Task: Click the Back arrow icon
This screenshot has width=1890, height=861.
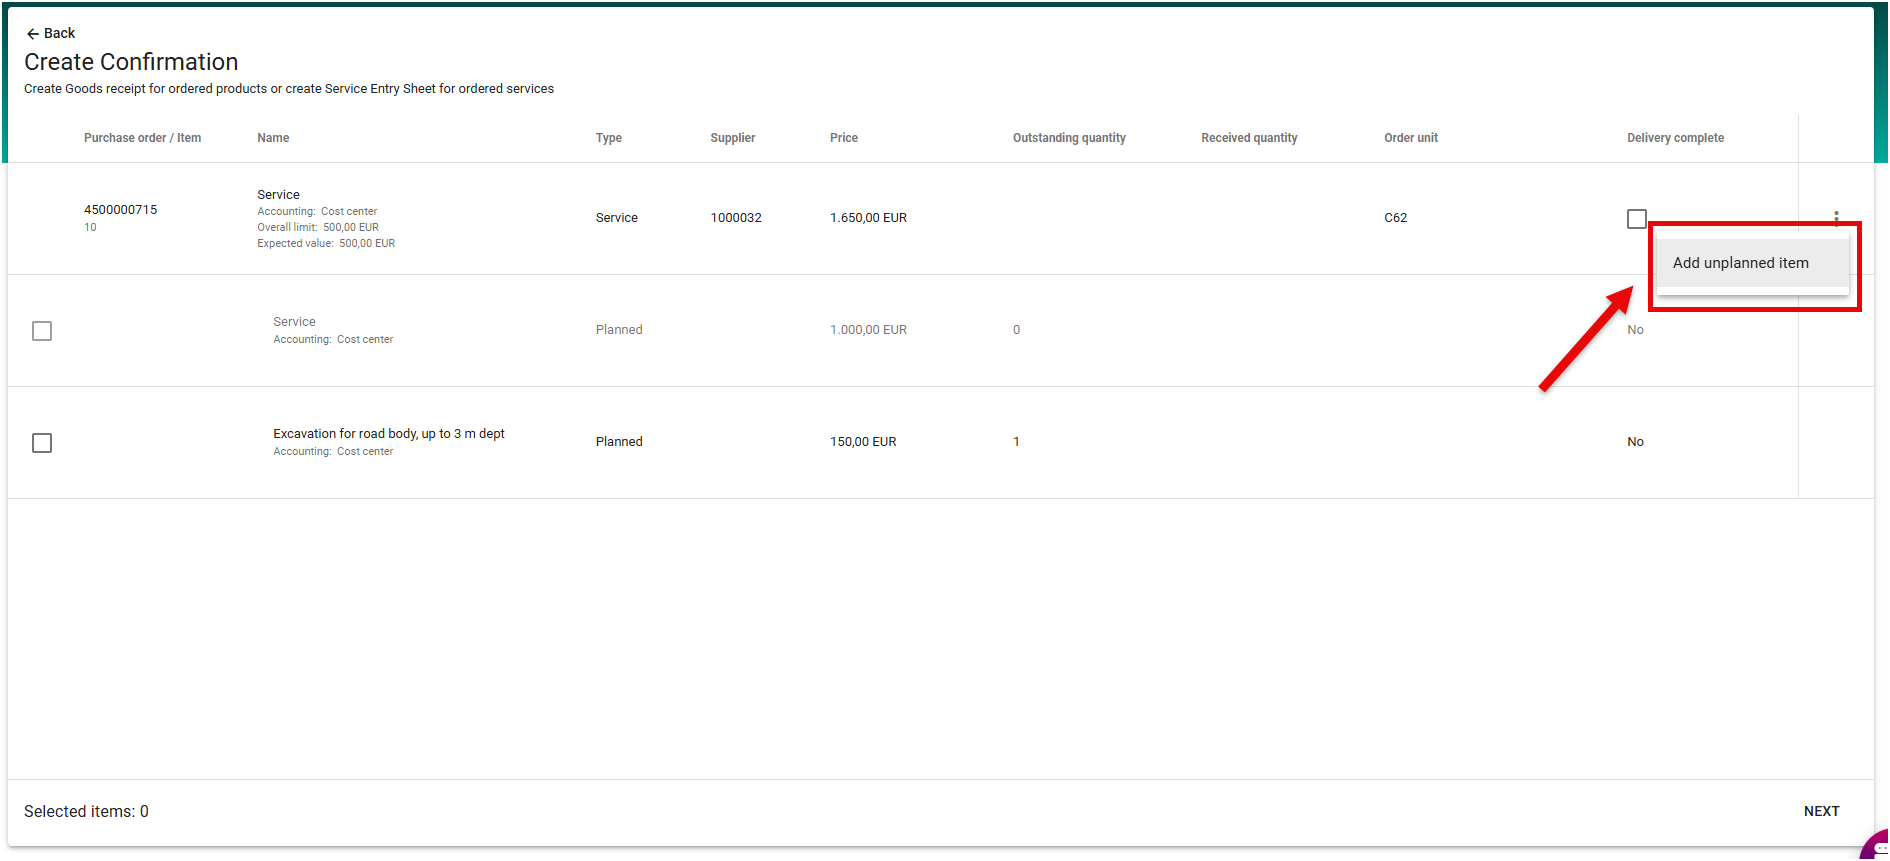Action: [x=32, y=34]
